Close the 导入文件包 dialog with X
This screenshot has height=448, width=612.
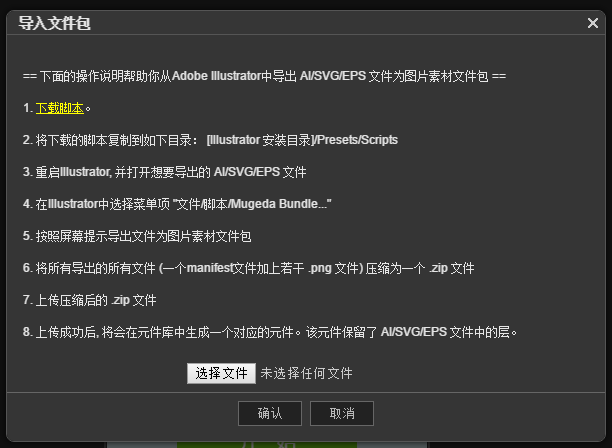592,23
